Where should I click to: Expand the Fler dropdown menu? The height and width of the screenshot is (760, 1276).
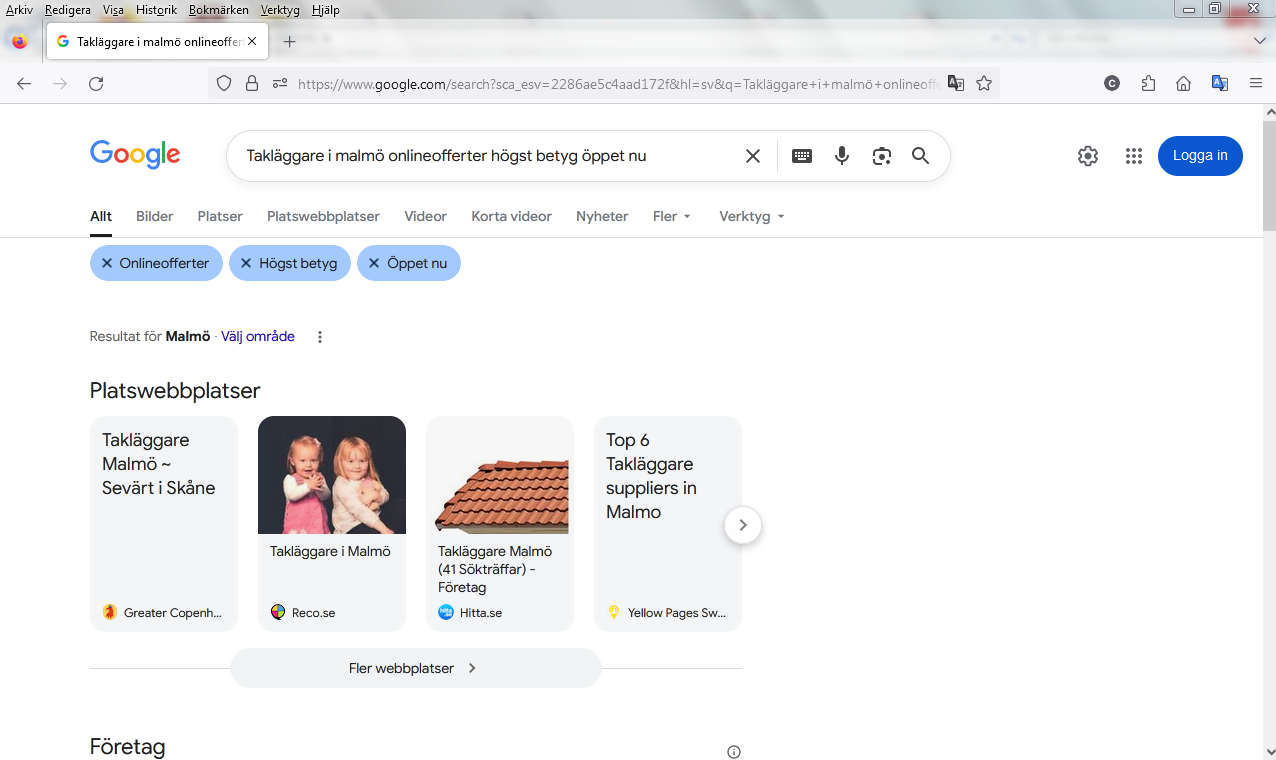point(672,216)
